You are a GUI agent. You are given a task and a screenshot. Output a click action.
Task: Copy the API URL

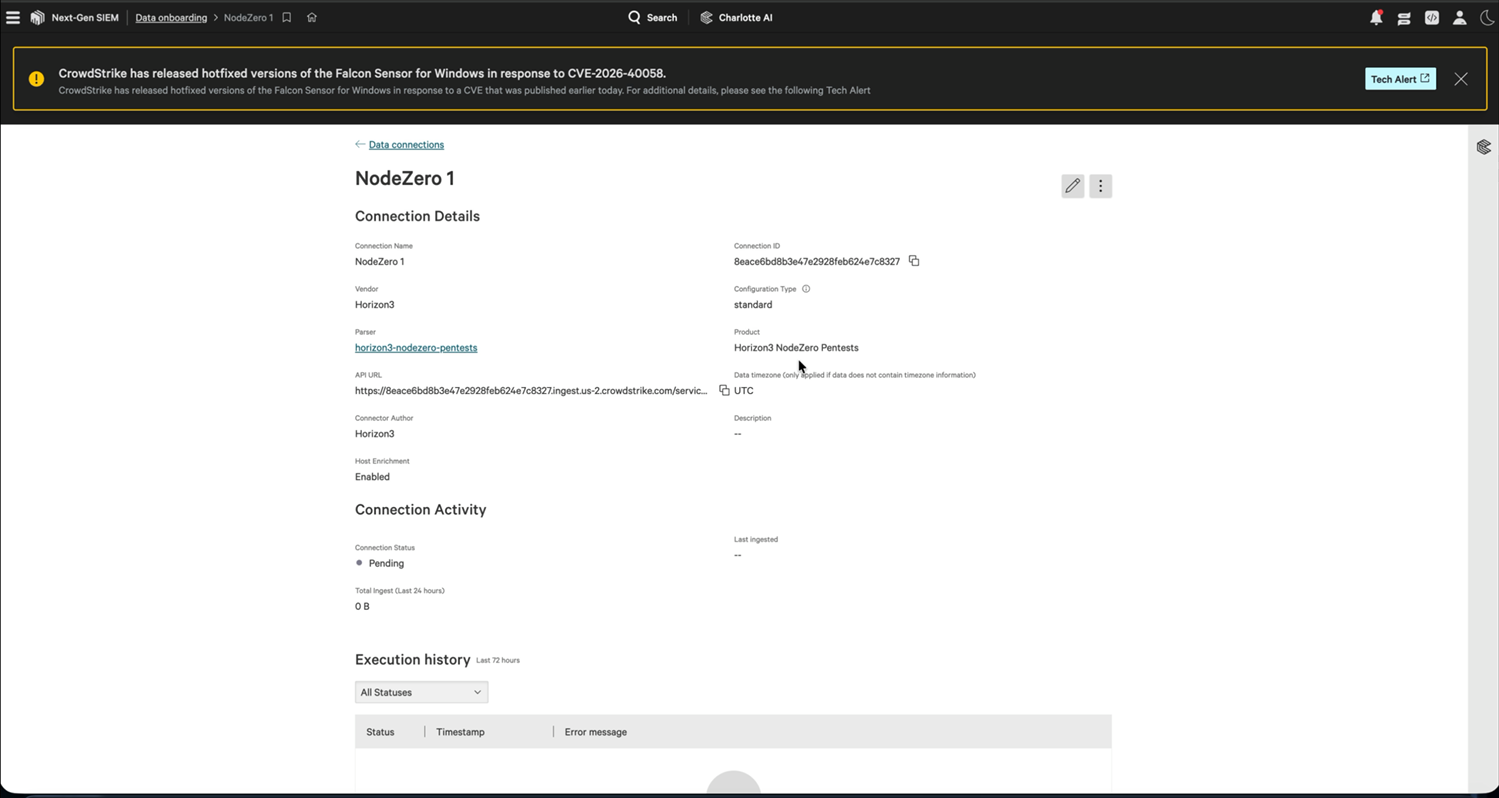click(724, 391)
